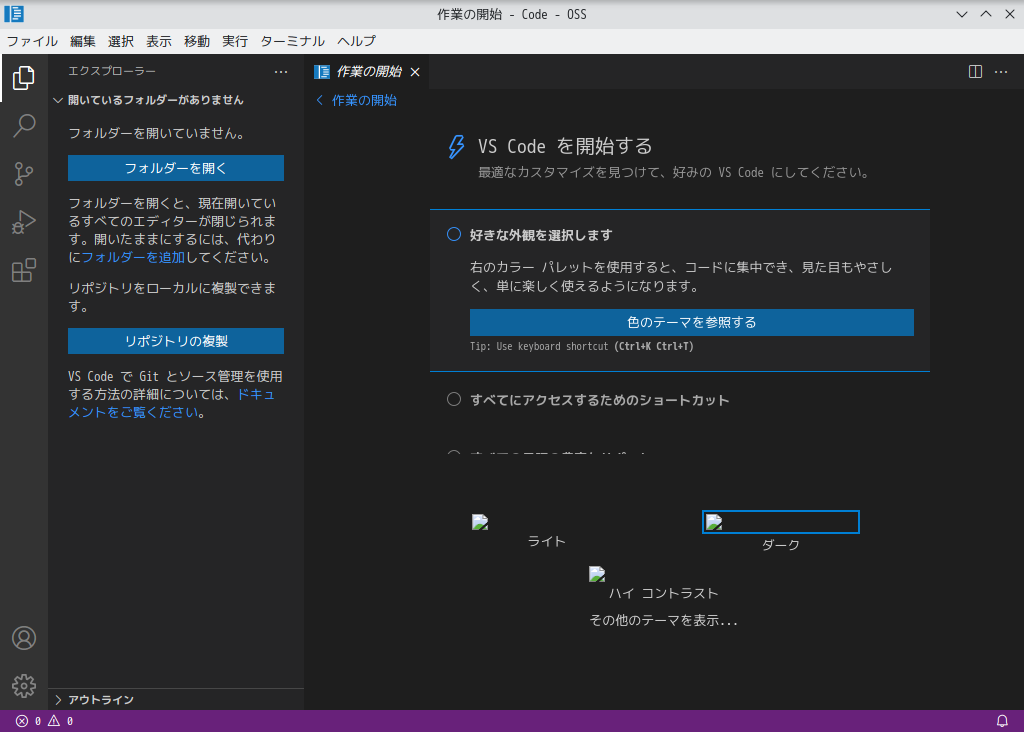Open Explorer panel more actions ellipsis
1024x732 pixels.
point(281,72)
